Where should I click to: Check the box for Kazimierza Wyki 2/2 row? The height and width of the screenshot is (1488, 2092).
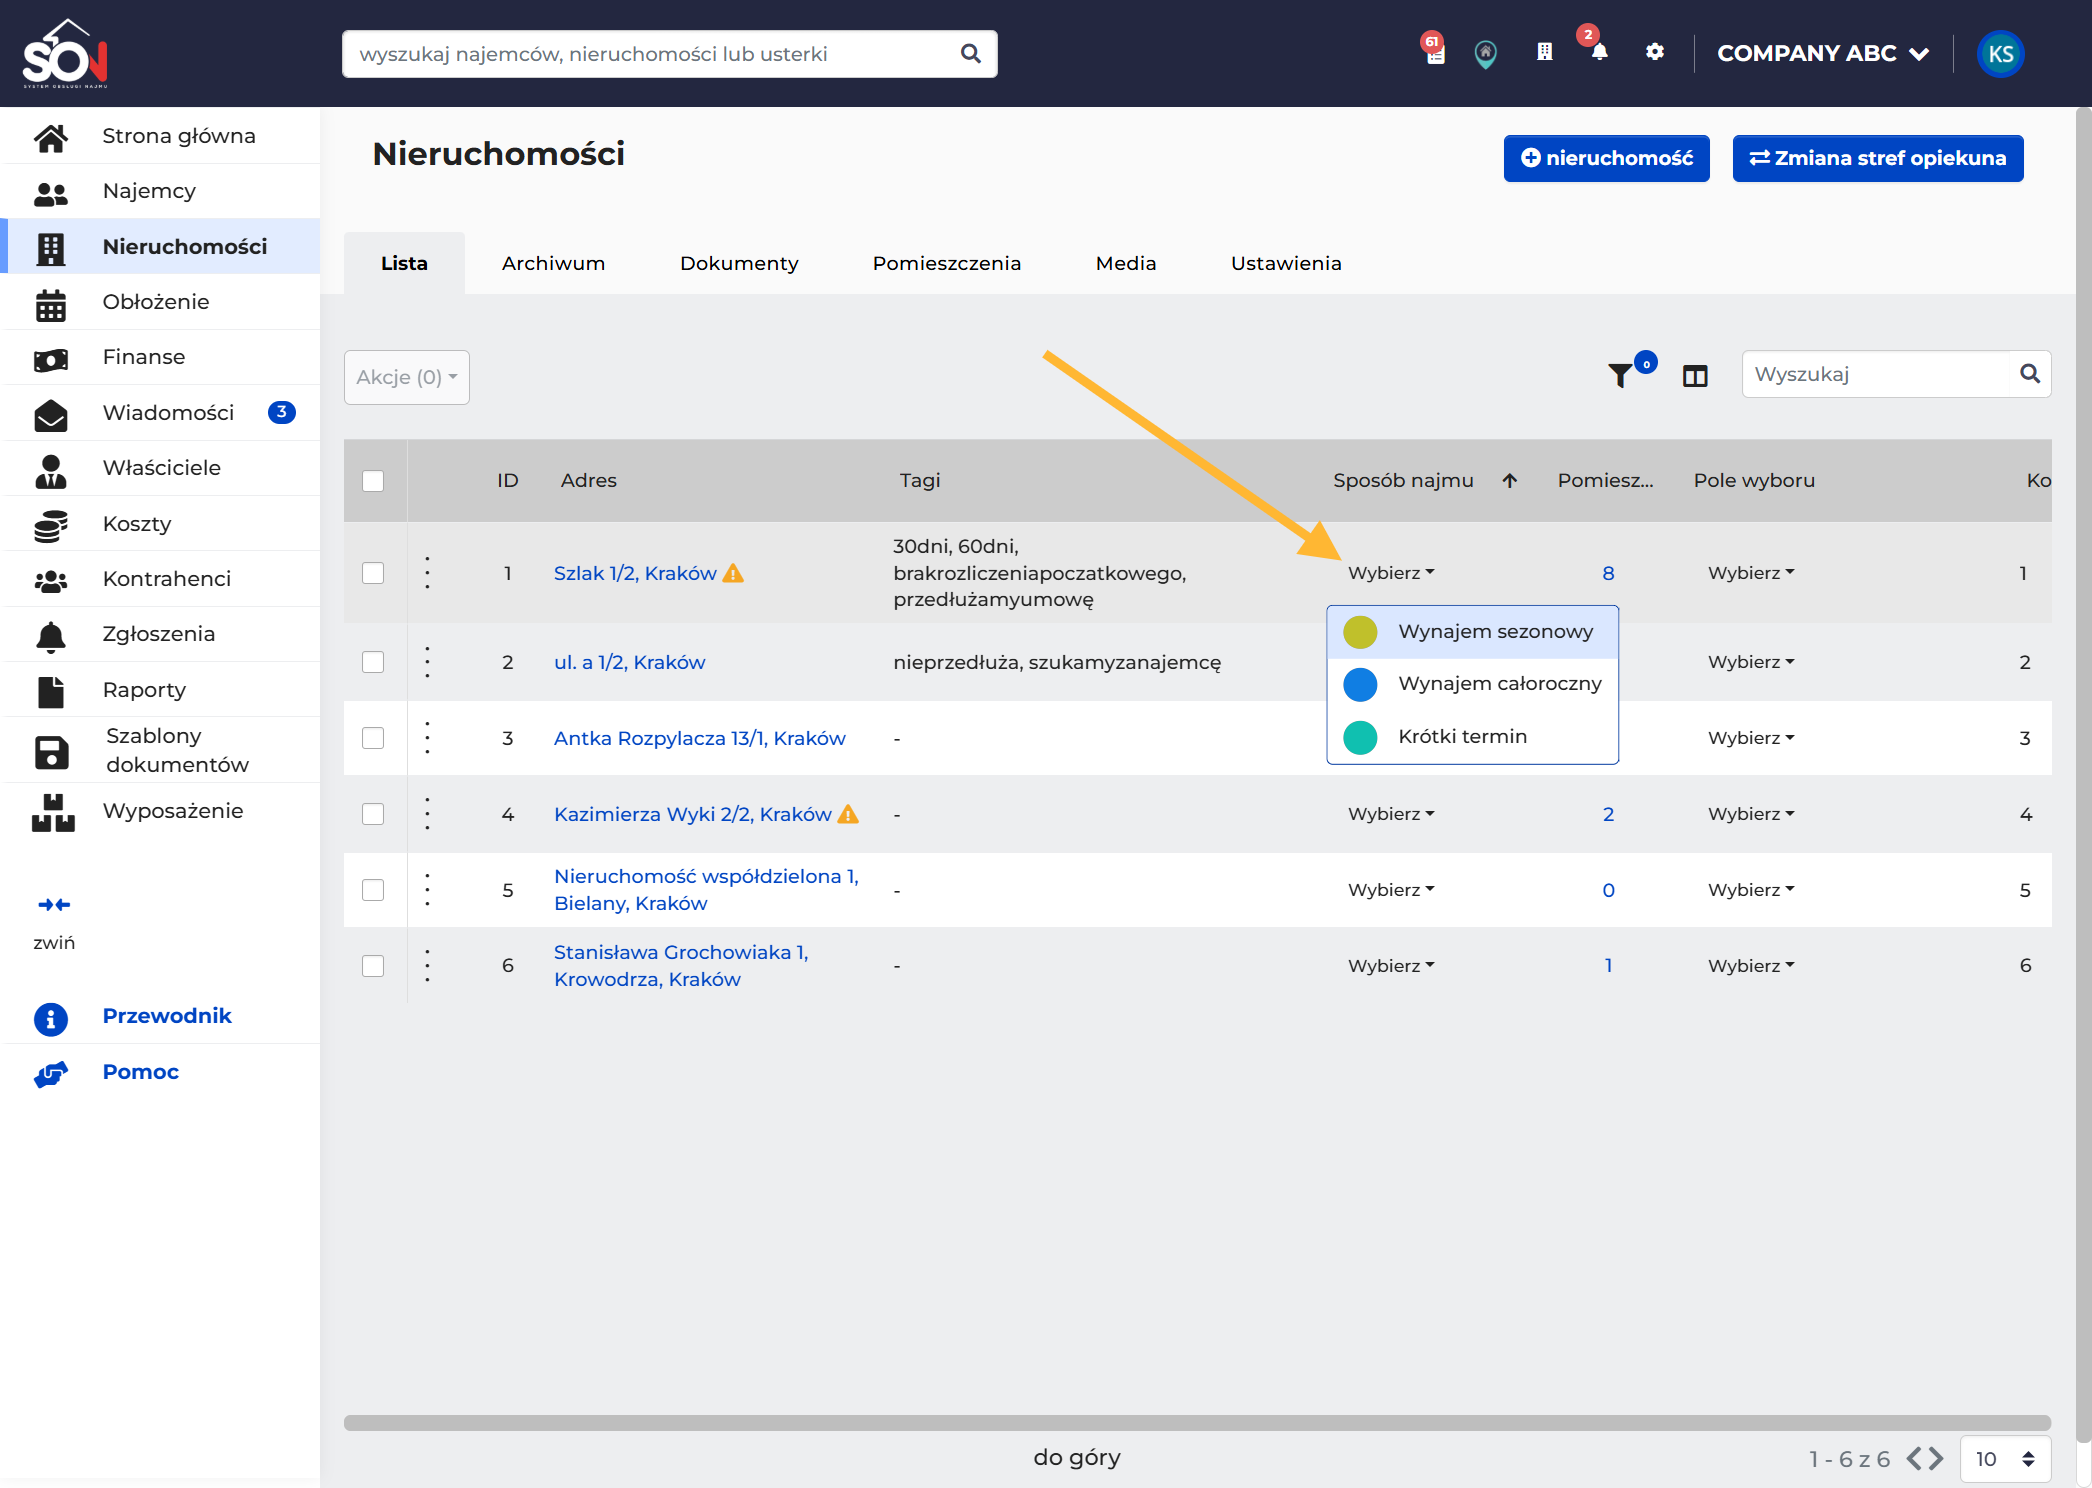373,814
